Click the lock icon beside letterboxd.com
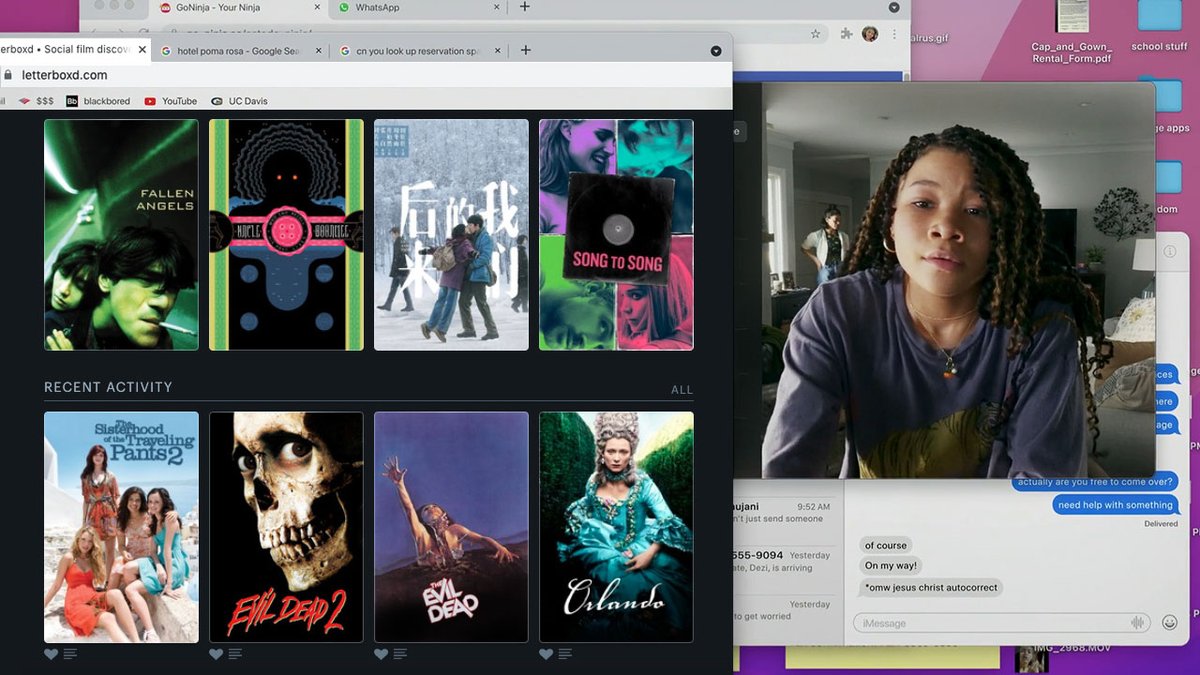 tap(8, 75)
